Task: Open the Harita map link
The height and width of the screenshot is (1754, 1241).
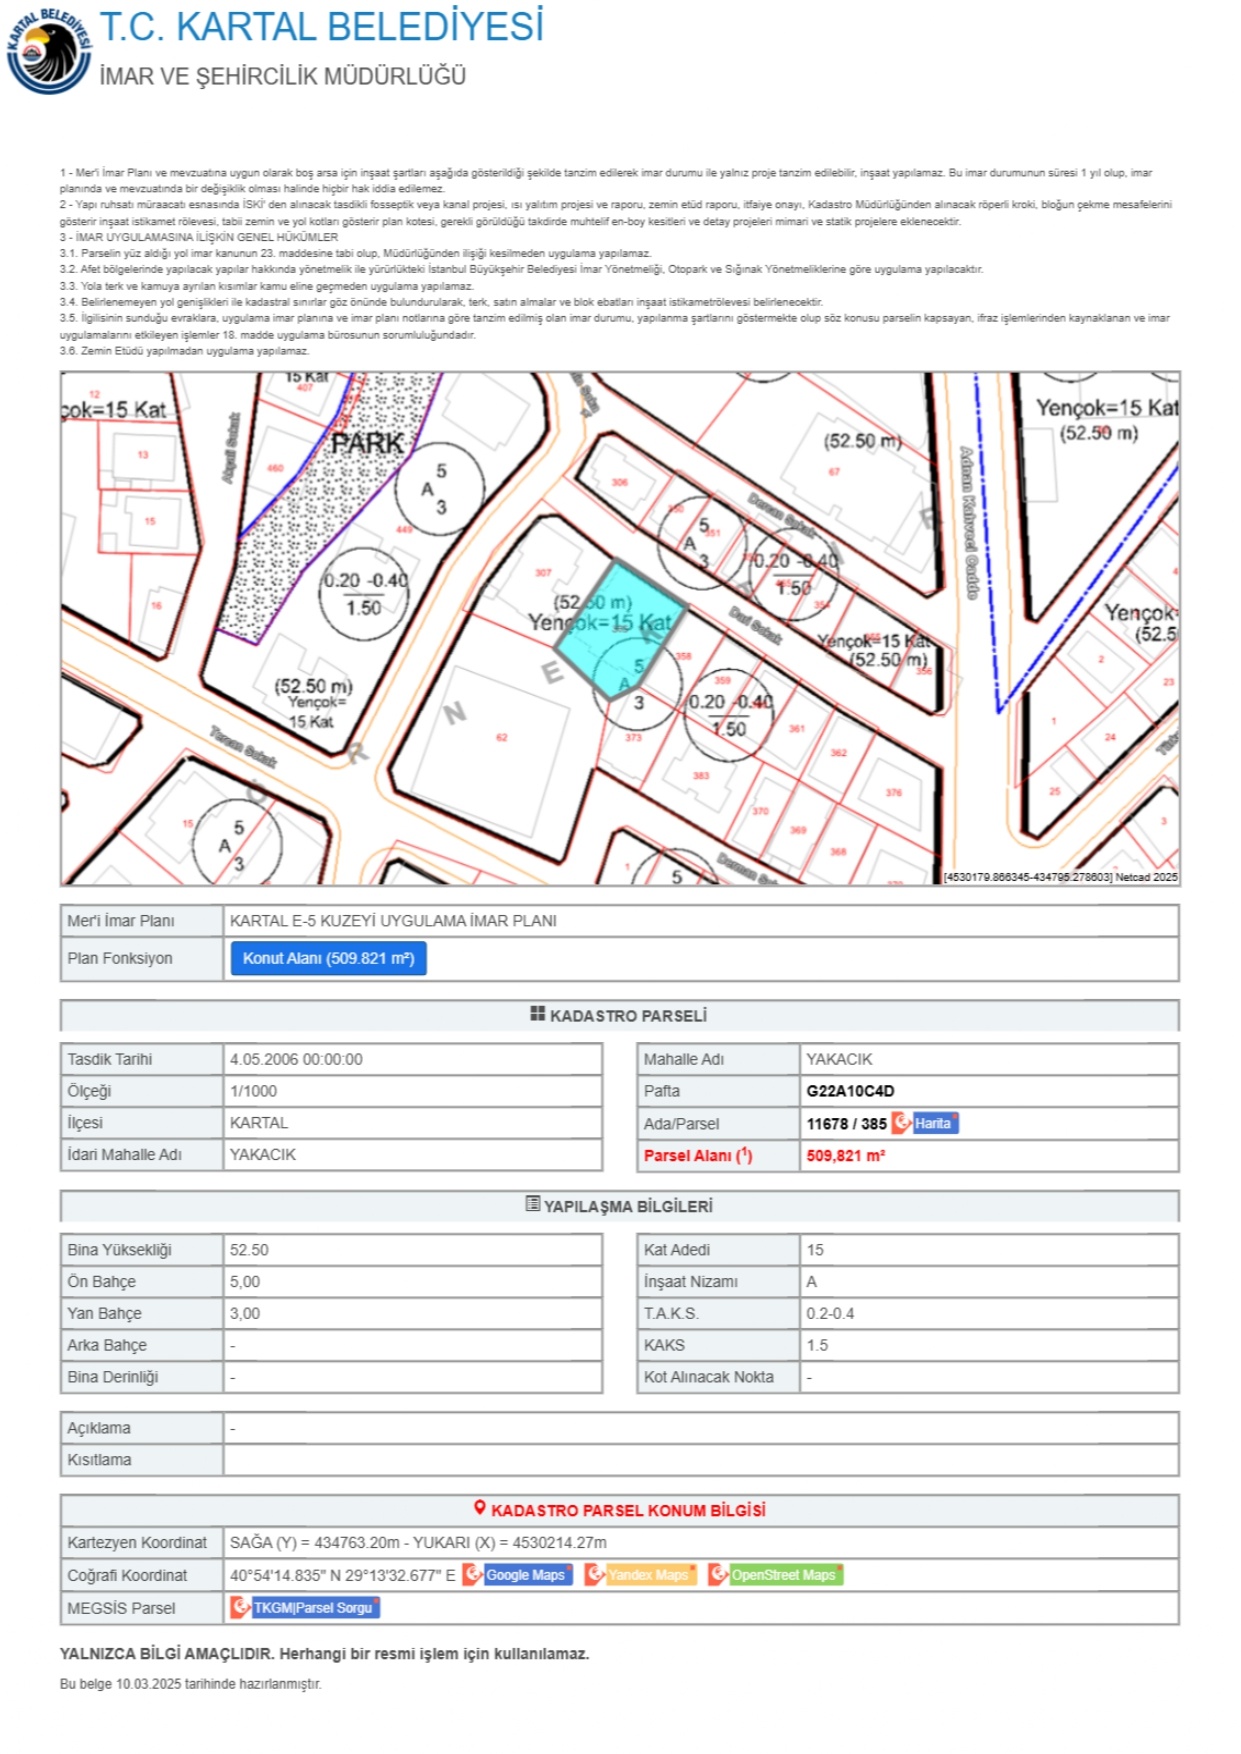Action: tap(934, 1123)
